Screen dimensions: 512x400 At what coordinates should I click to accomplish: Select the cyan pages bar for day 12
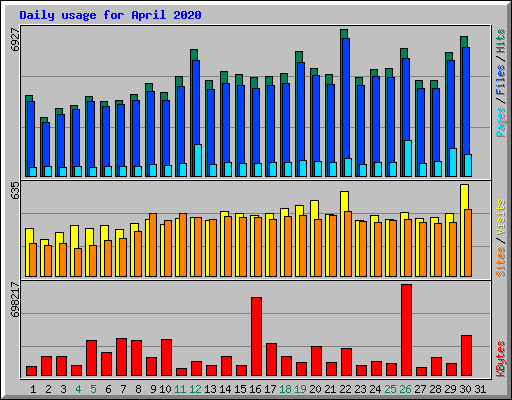coord(198,160)
